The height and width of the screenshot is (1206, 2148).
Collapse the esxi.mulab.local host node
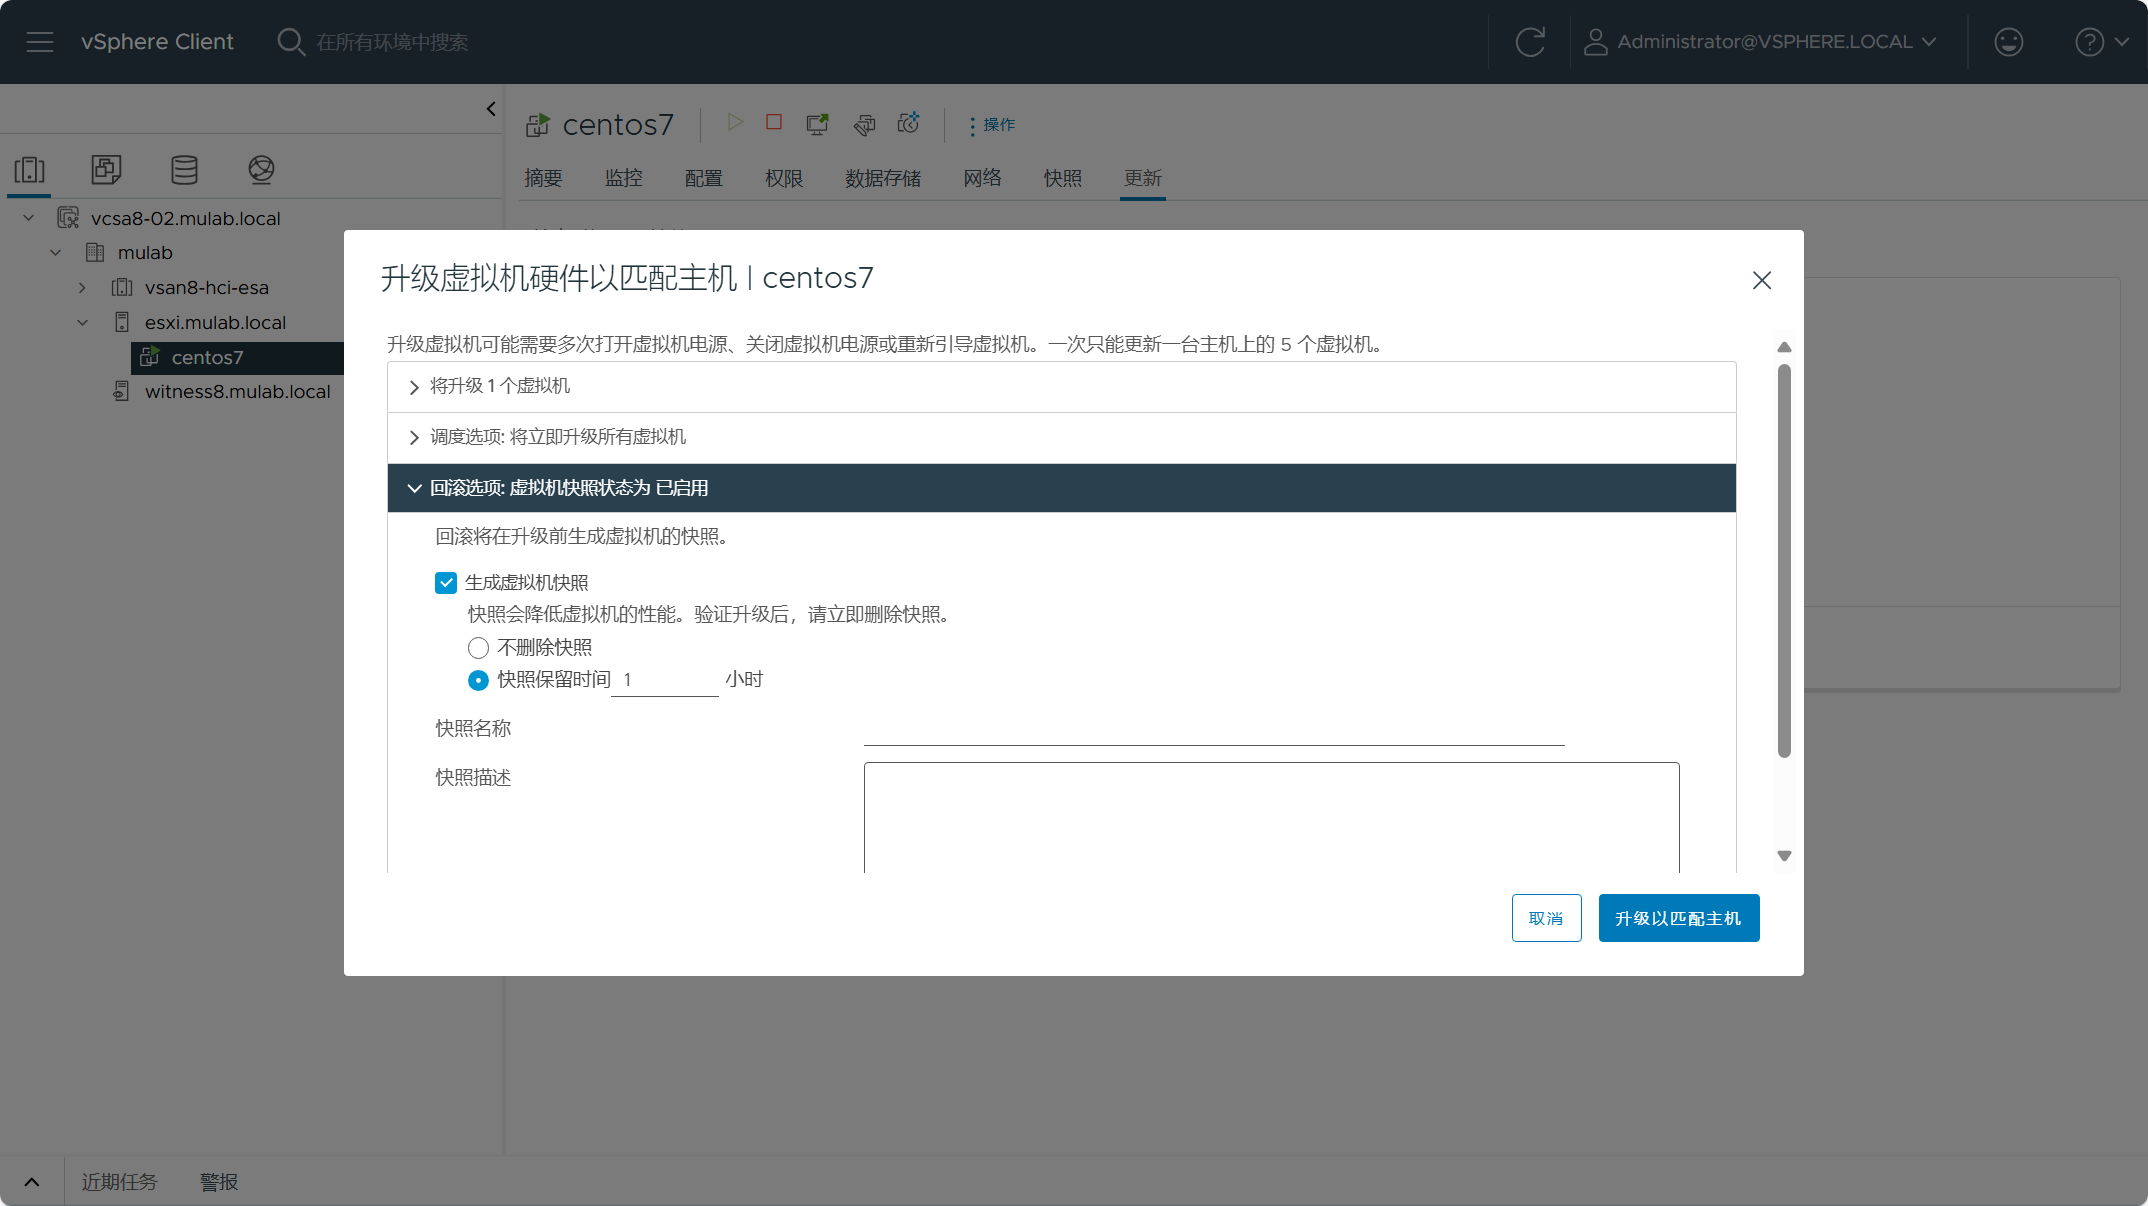click(x=83, y=322)
